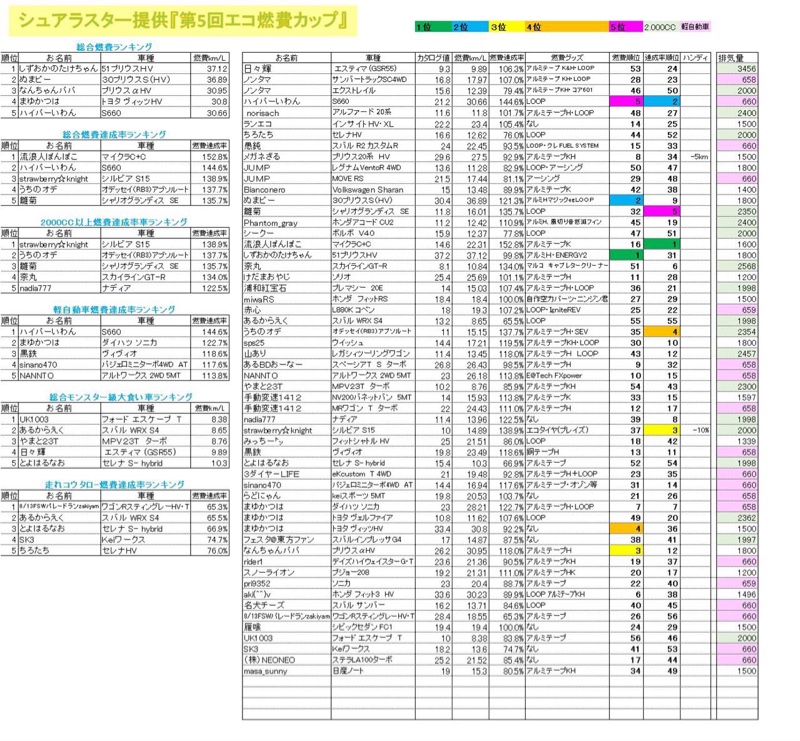Image resolution: width=800 pixels, height=741 pixels.
Task: Click the 燃費順位 column header
Action: 626,58
